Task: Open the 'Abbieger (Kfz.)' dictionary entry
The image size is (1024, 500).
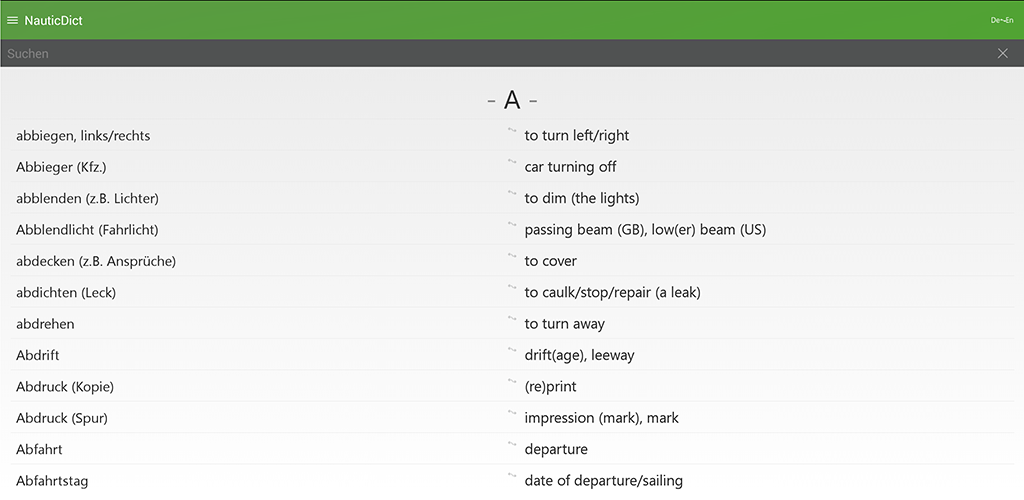Action: click(x=61, y=167)
